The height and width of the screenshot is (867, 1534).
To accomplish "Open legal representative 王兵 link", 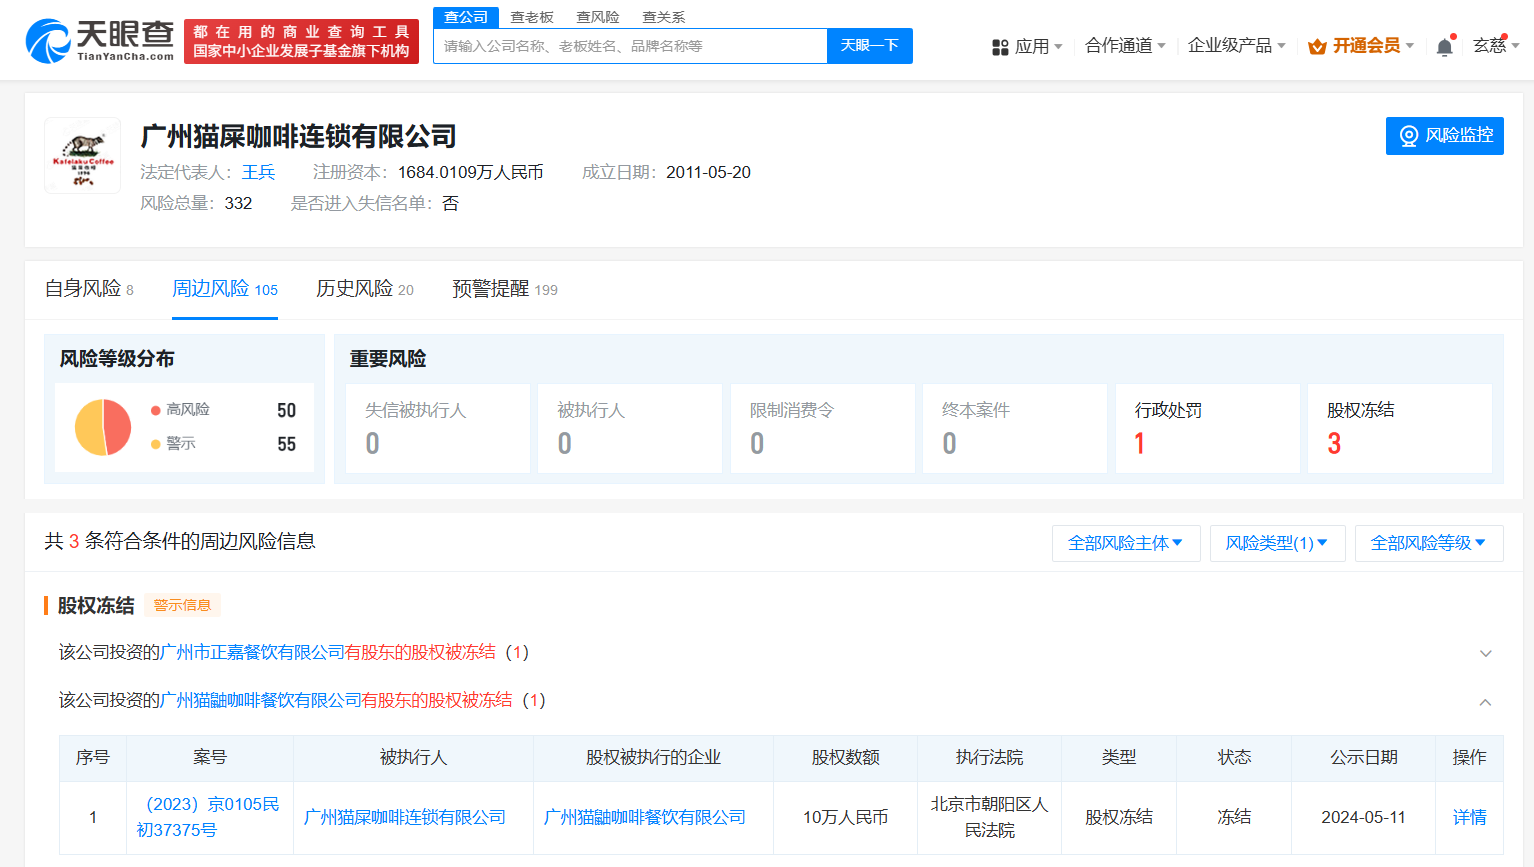I will point(258,172).
